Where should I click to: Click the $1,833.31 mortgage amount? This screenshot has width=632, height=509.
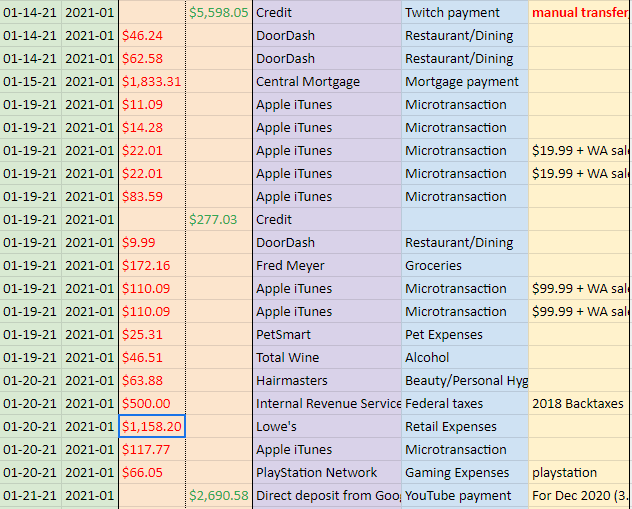(152, 81)
